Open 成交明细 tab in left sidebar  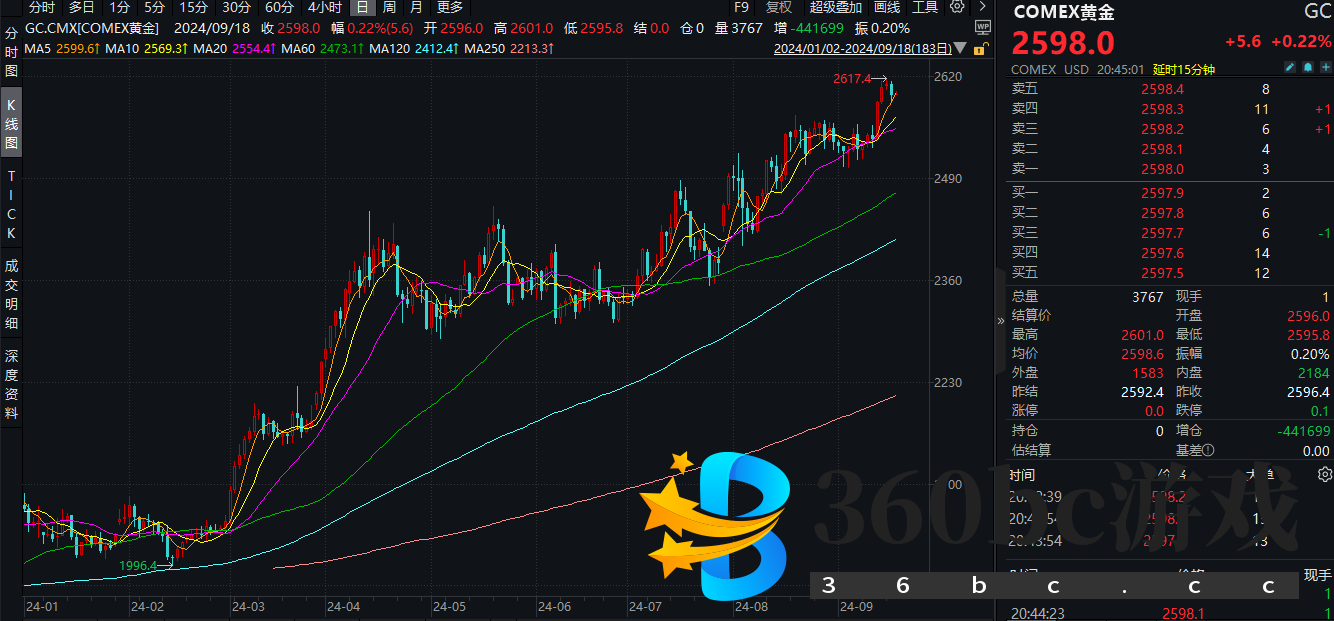(11, 294)
